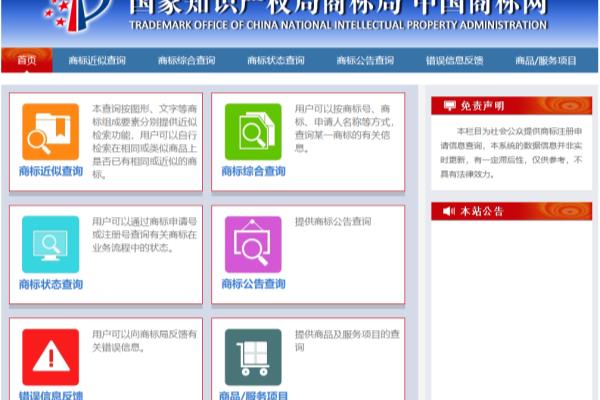Open 商标状态查询 in the navigation bar
Image resolution: width=600 pixels, height=400 pixels.
(x=276, y=60)
